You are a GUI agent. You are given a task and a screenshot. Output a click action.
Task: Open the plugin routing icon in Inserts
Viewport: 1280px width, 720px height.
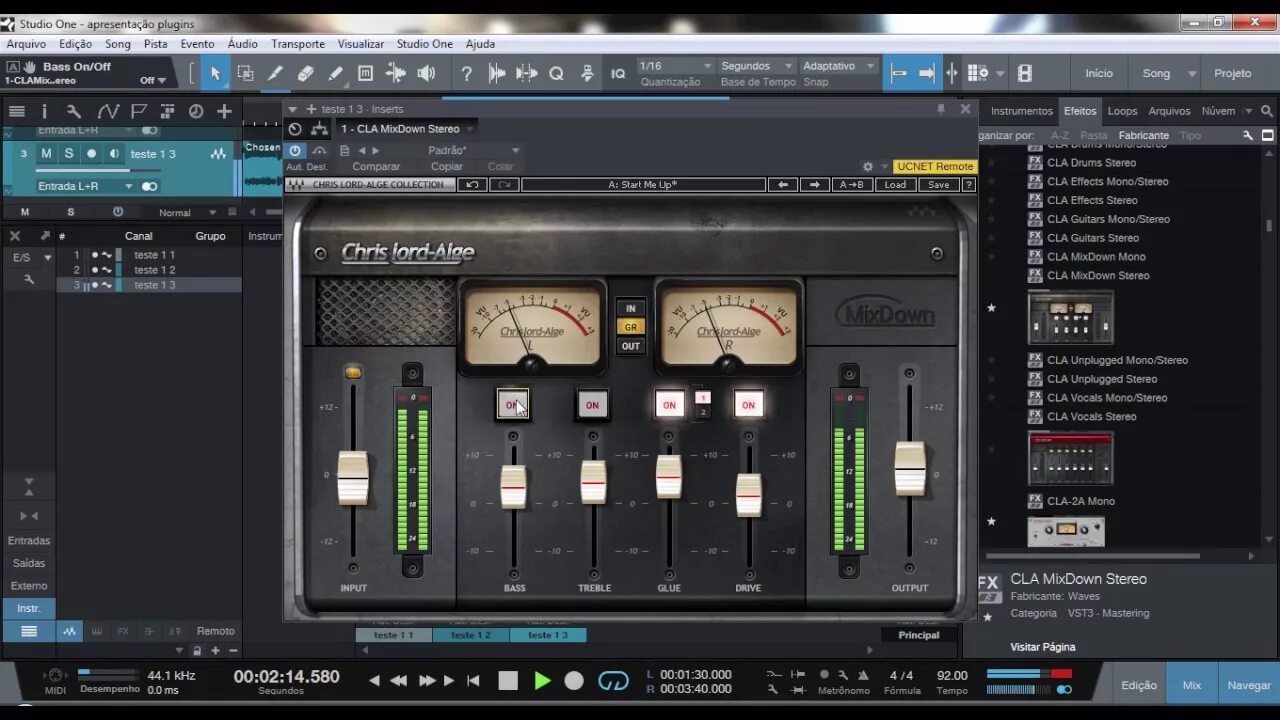319,129
